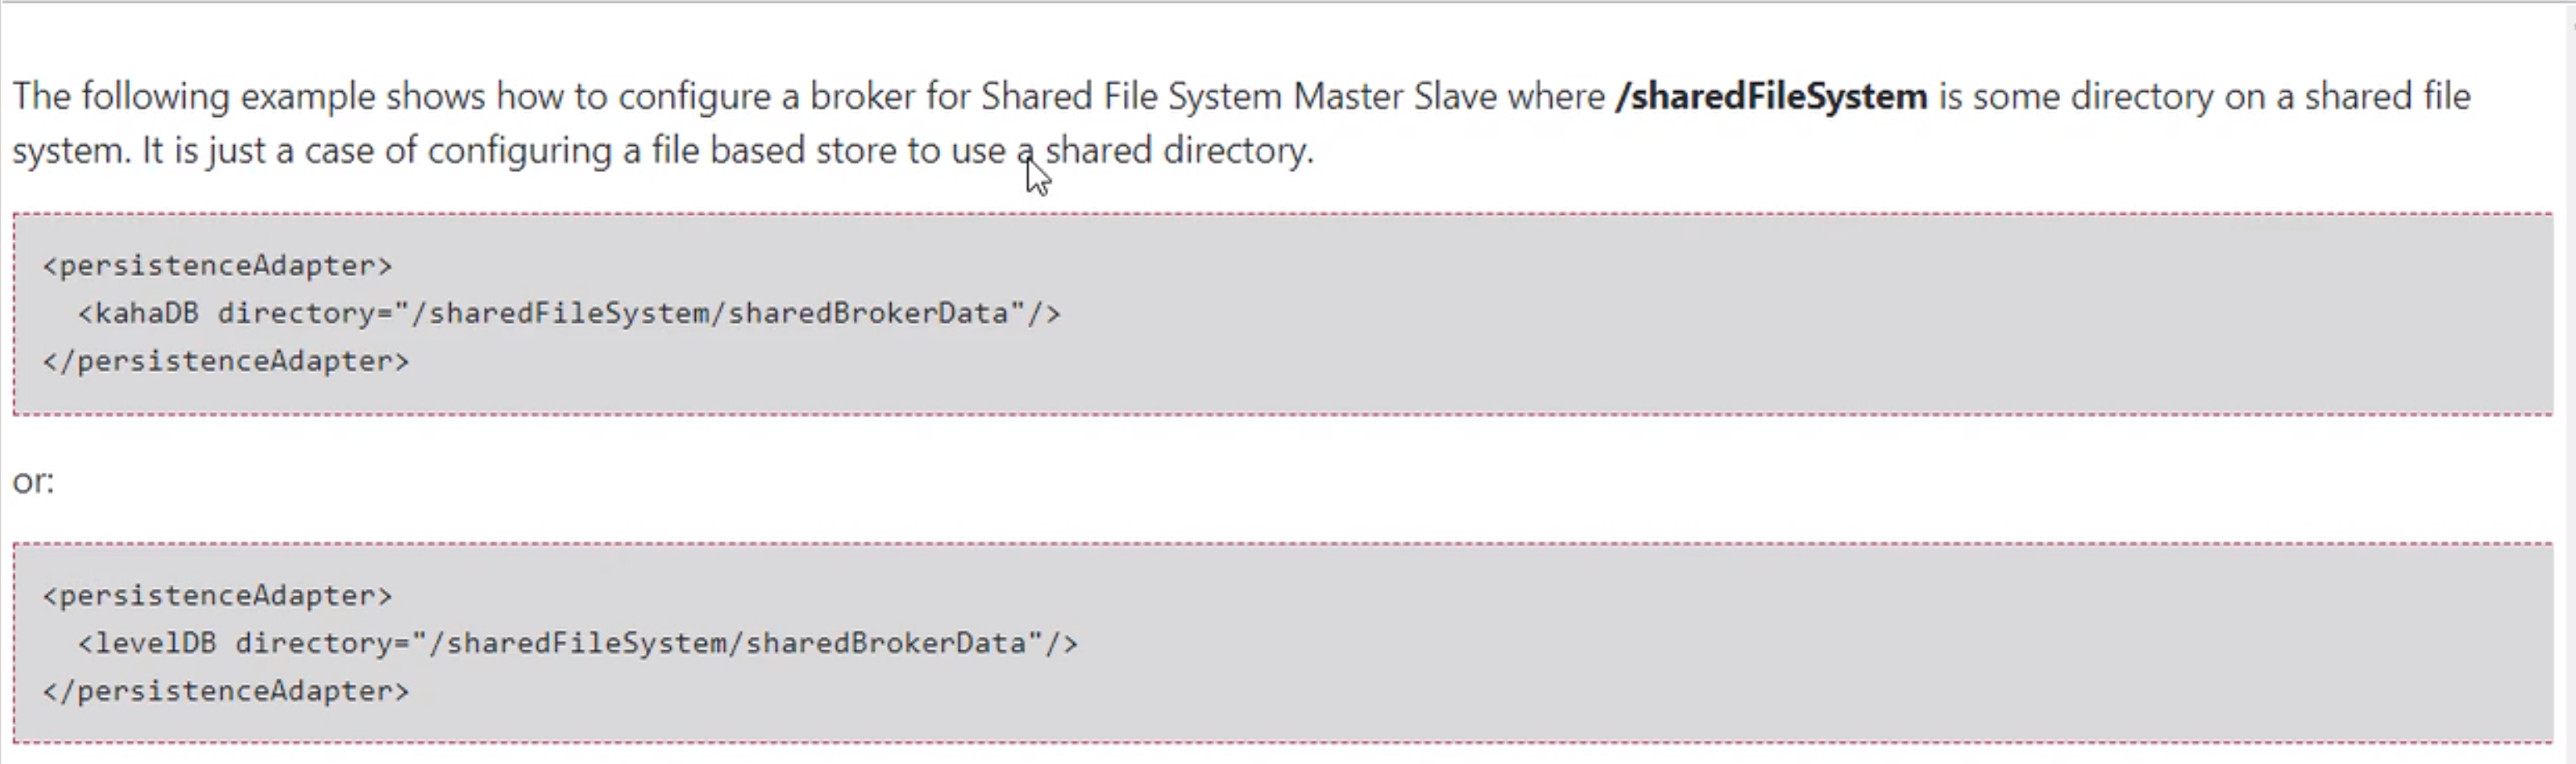Click "shared directory." at the paragraph end
Image resolution: width=2576 pixels, height=764 pixels.
[x=1180, y=151]
